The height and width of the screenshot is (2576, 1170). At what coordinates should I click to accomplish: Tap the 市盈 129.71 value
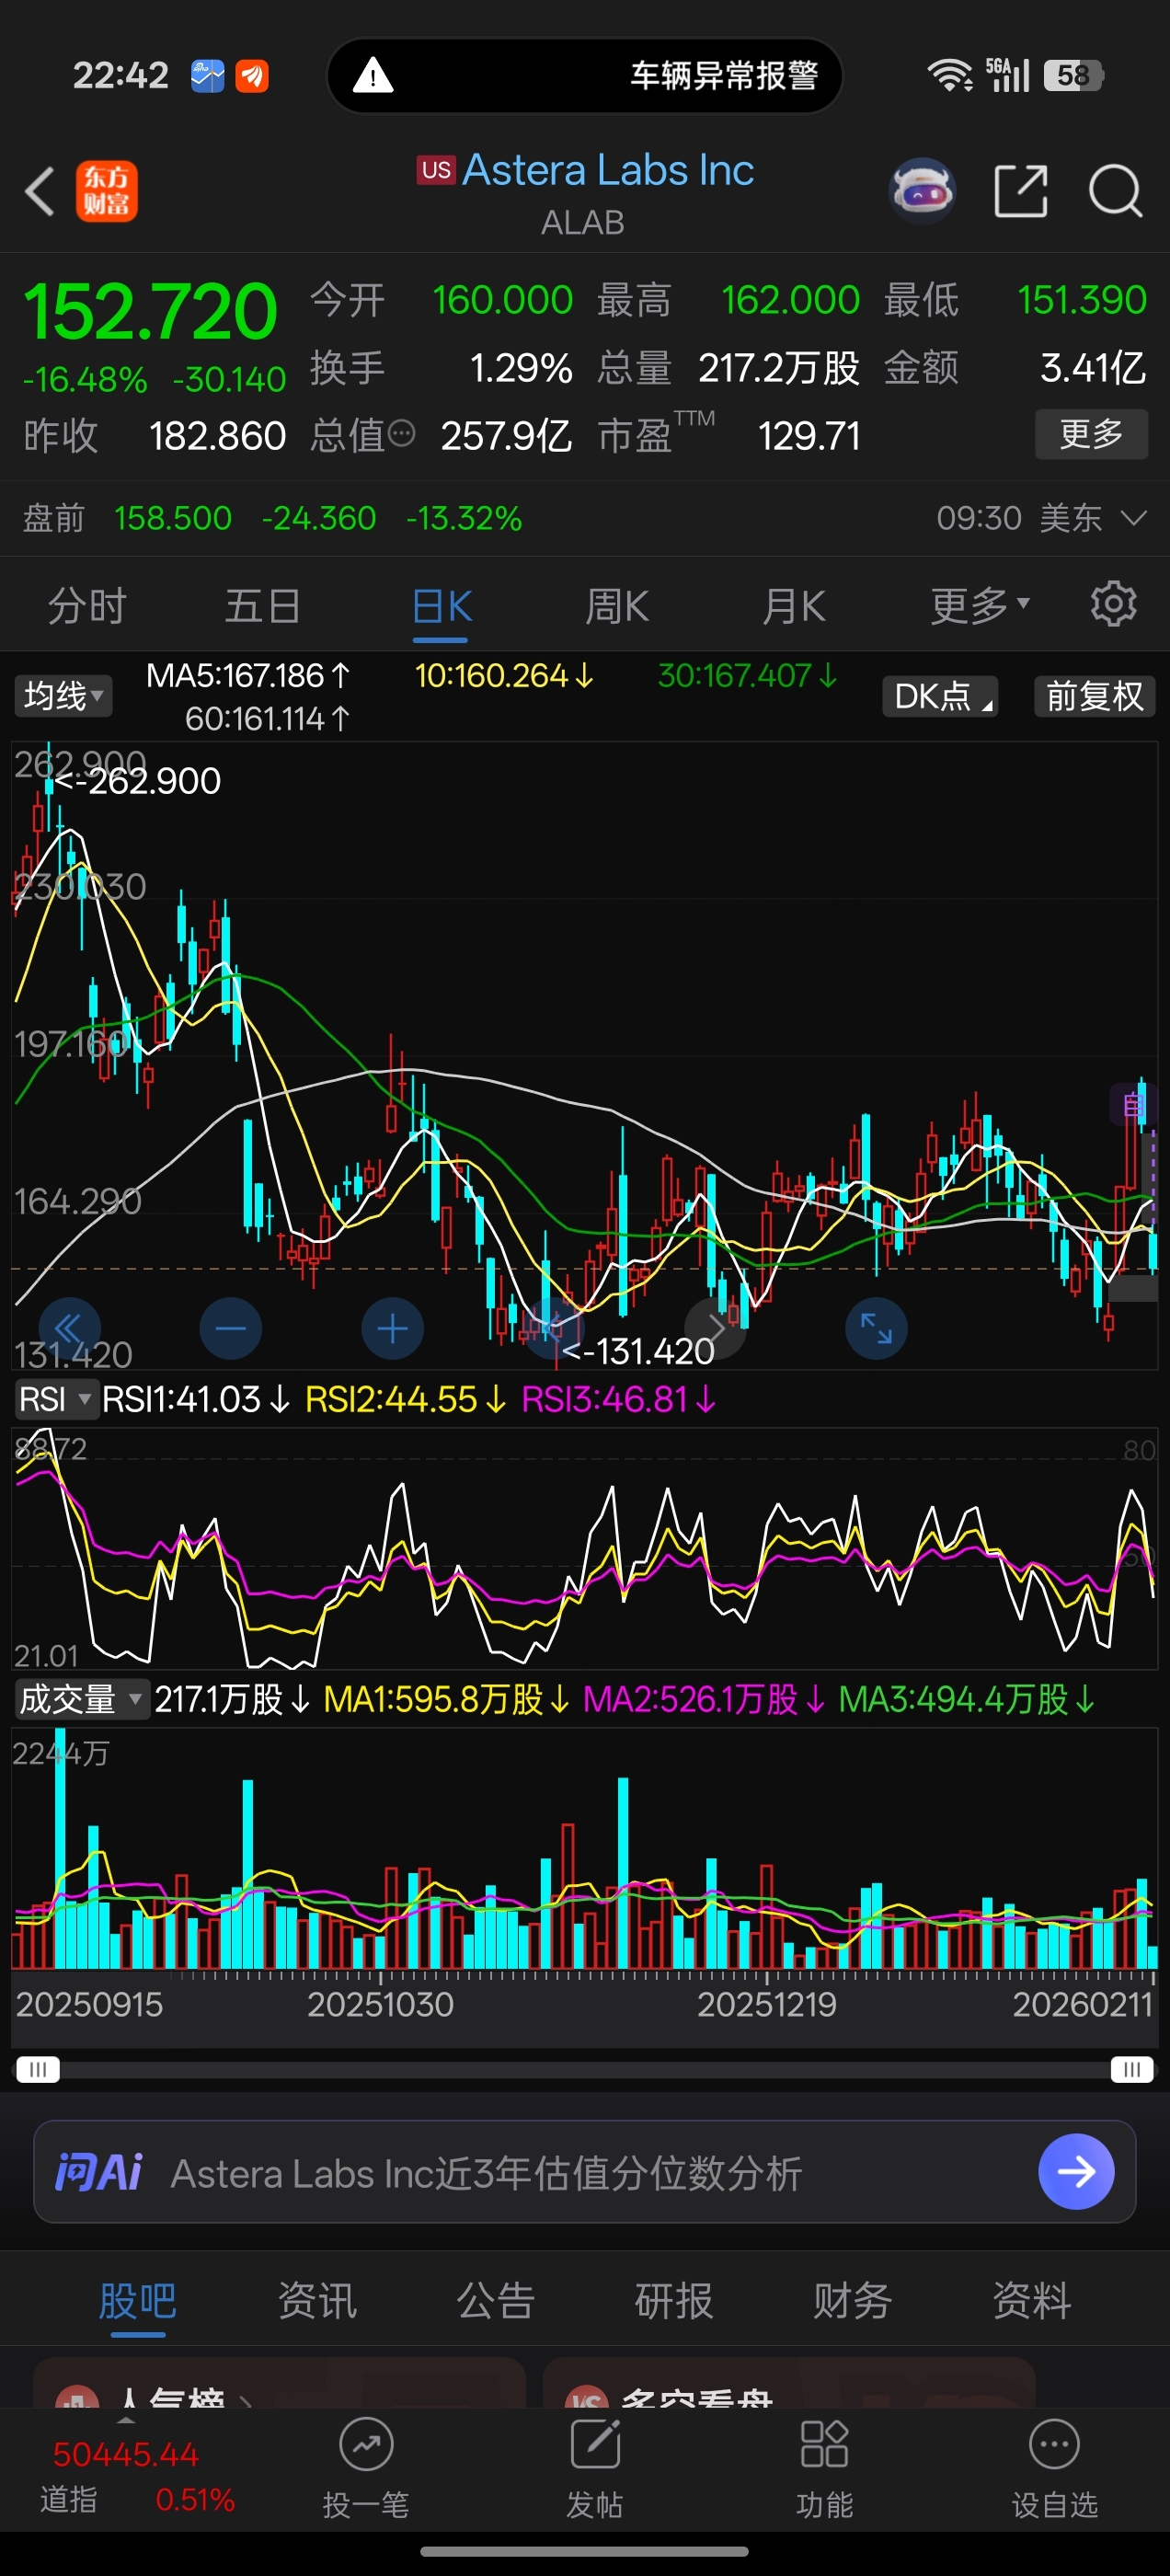point(808,436)
